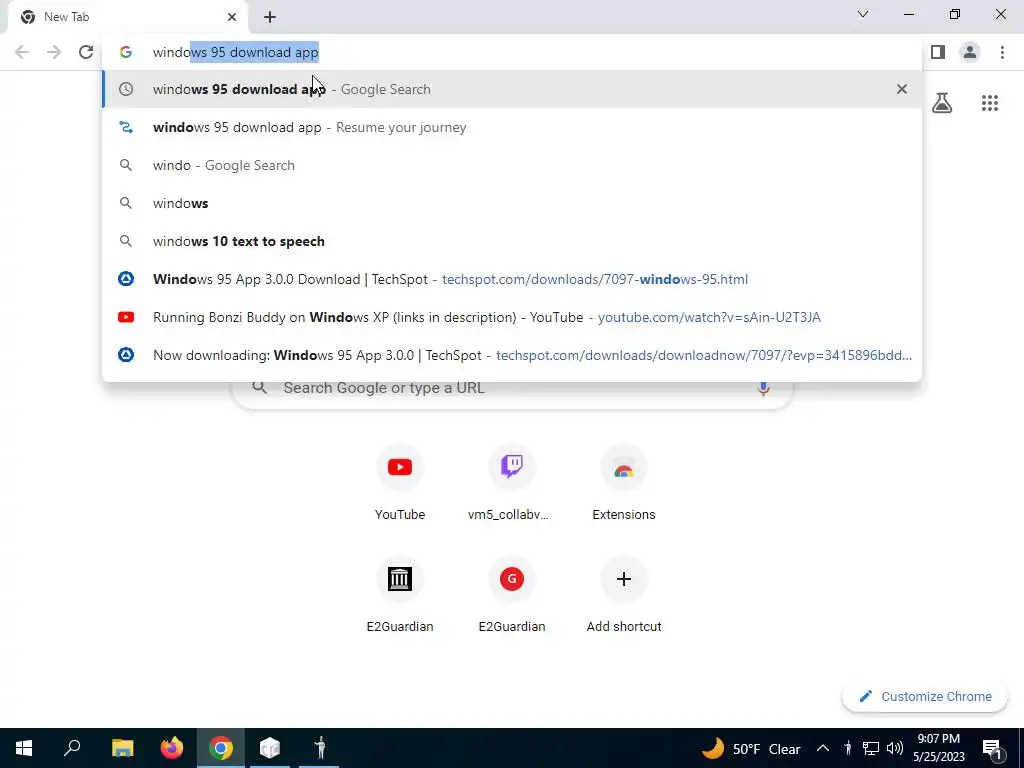Open a new tab with plus button
This screenshot has height=768, width=1024.
tap(270, 17)
